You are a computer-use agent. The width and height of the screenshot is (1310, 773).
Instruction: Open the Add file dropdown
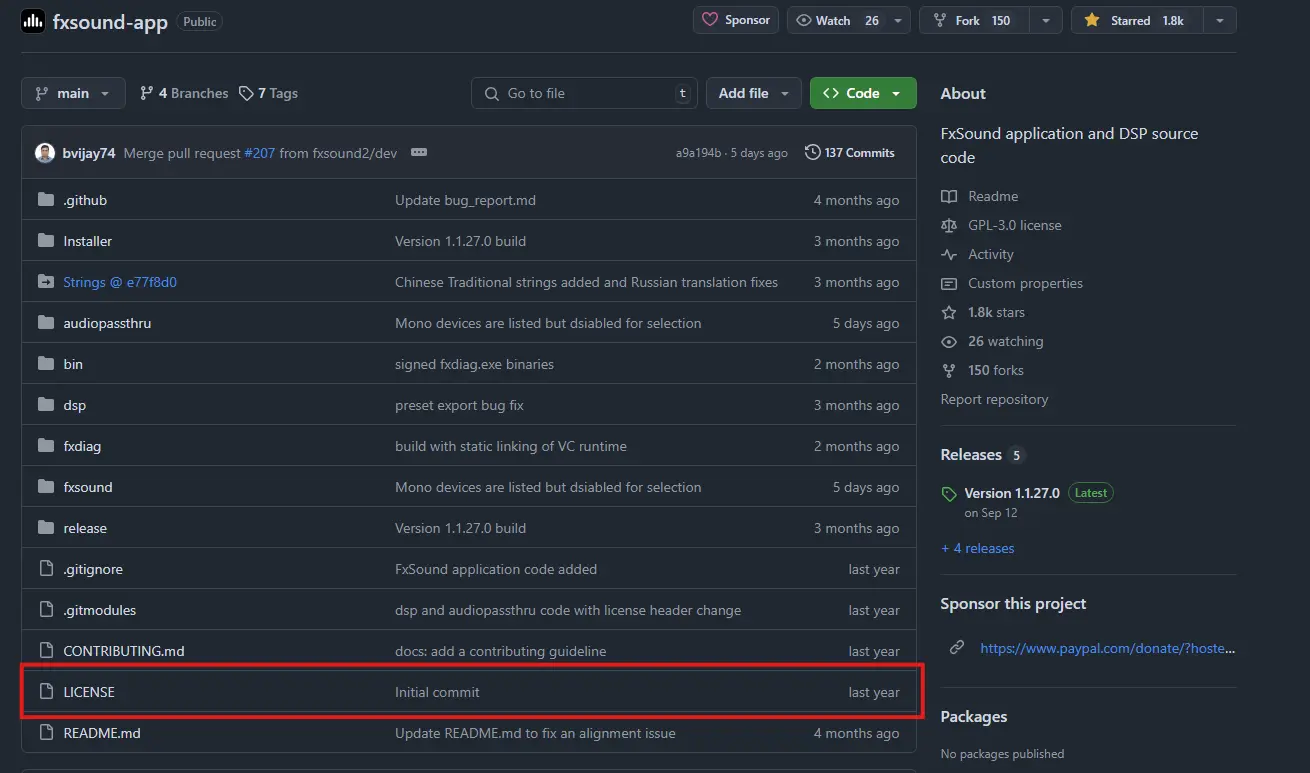point(754,93)
